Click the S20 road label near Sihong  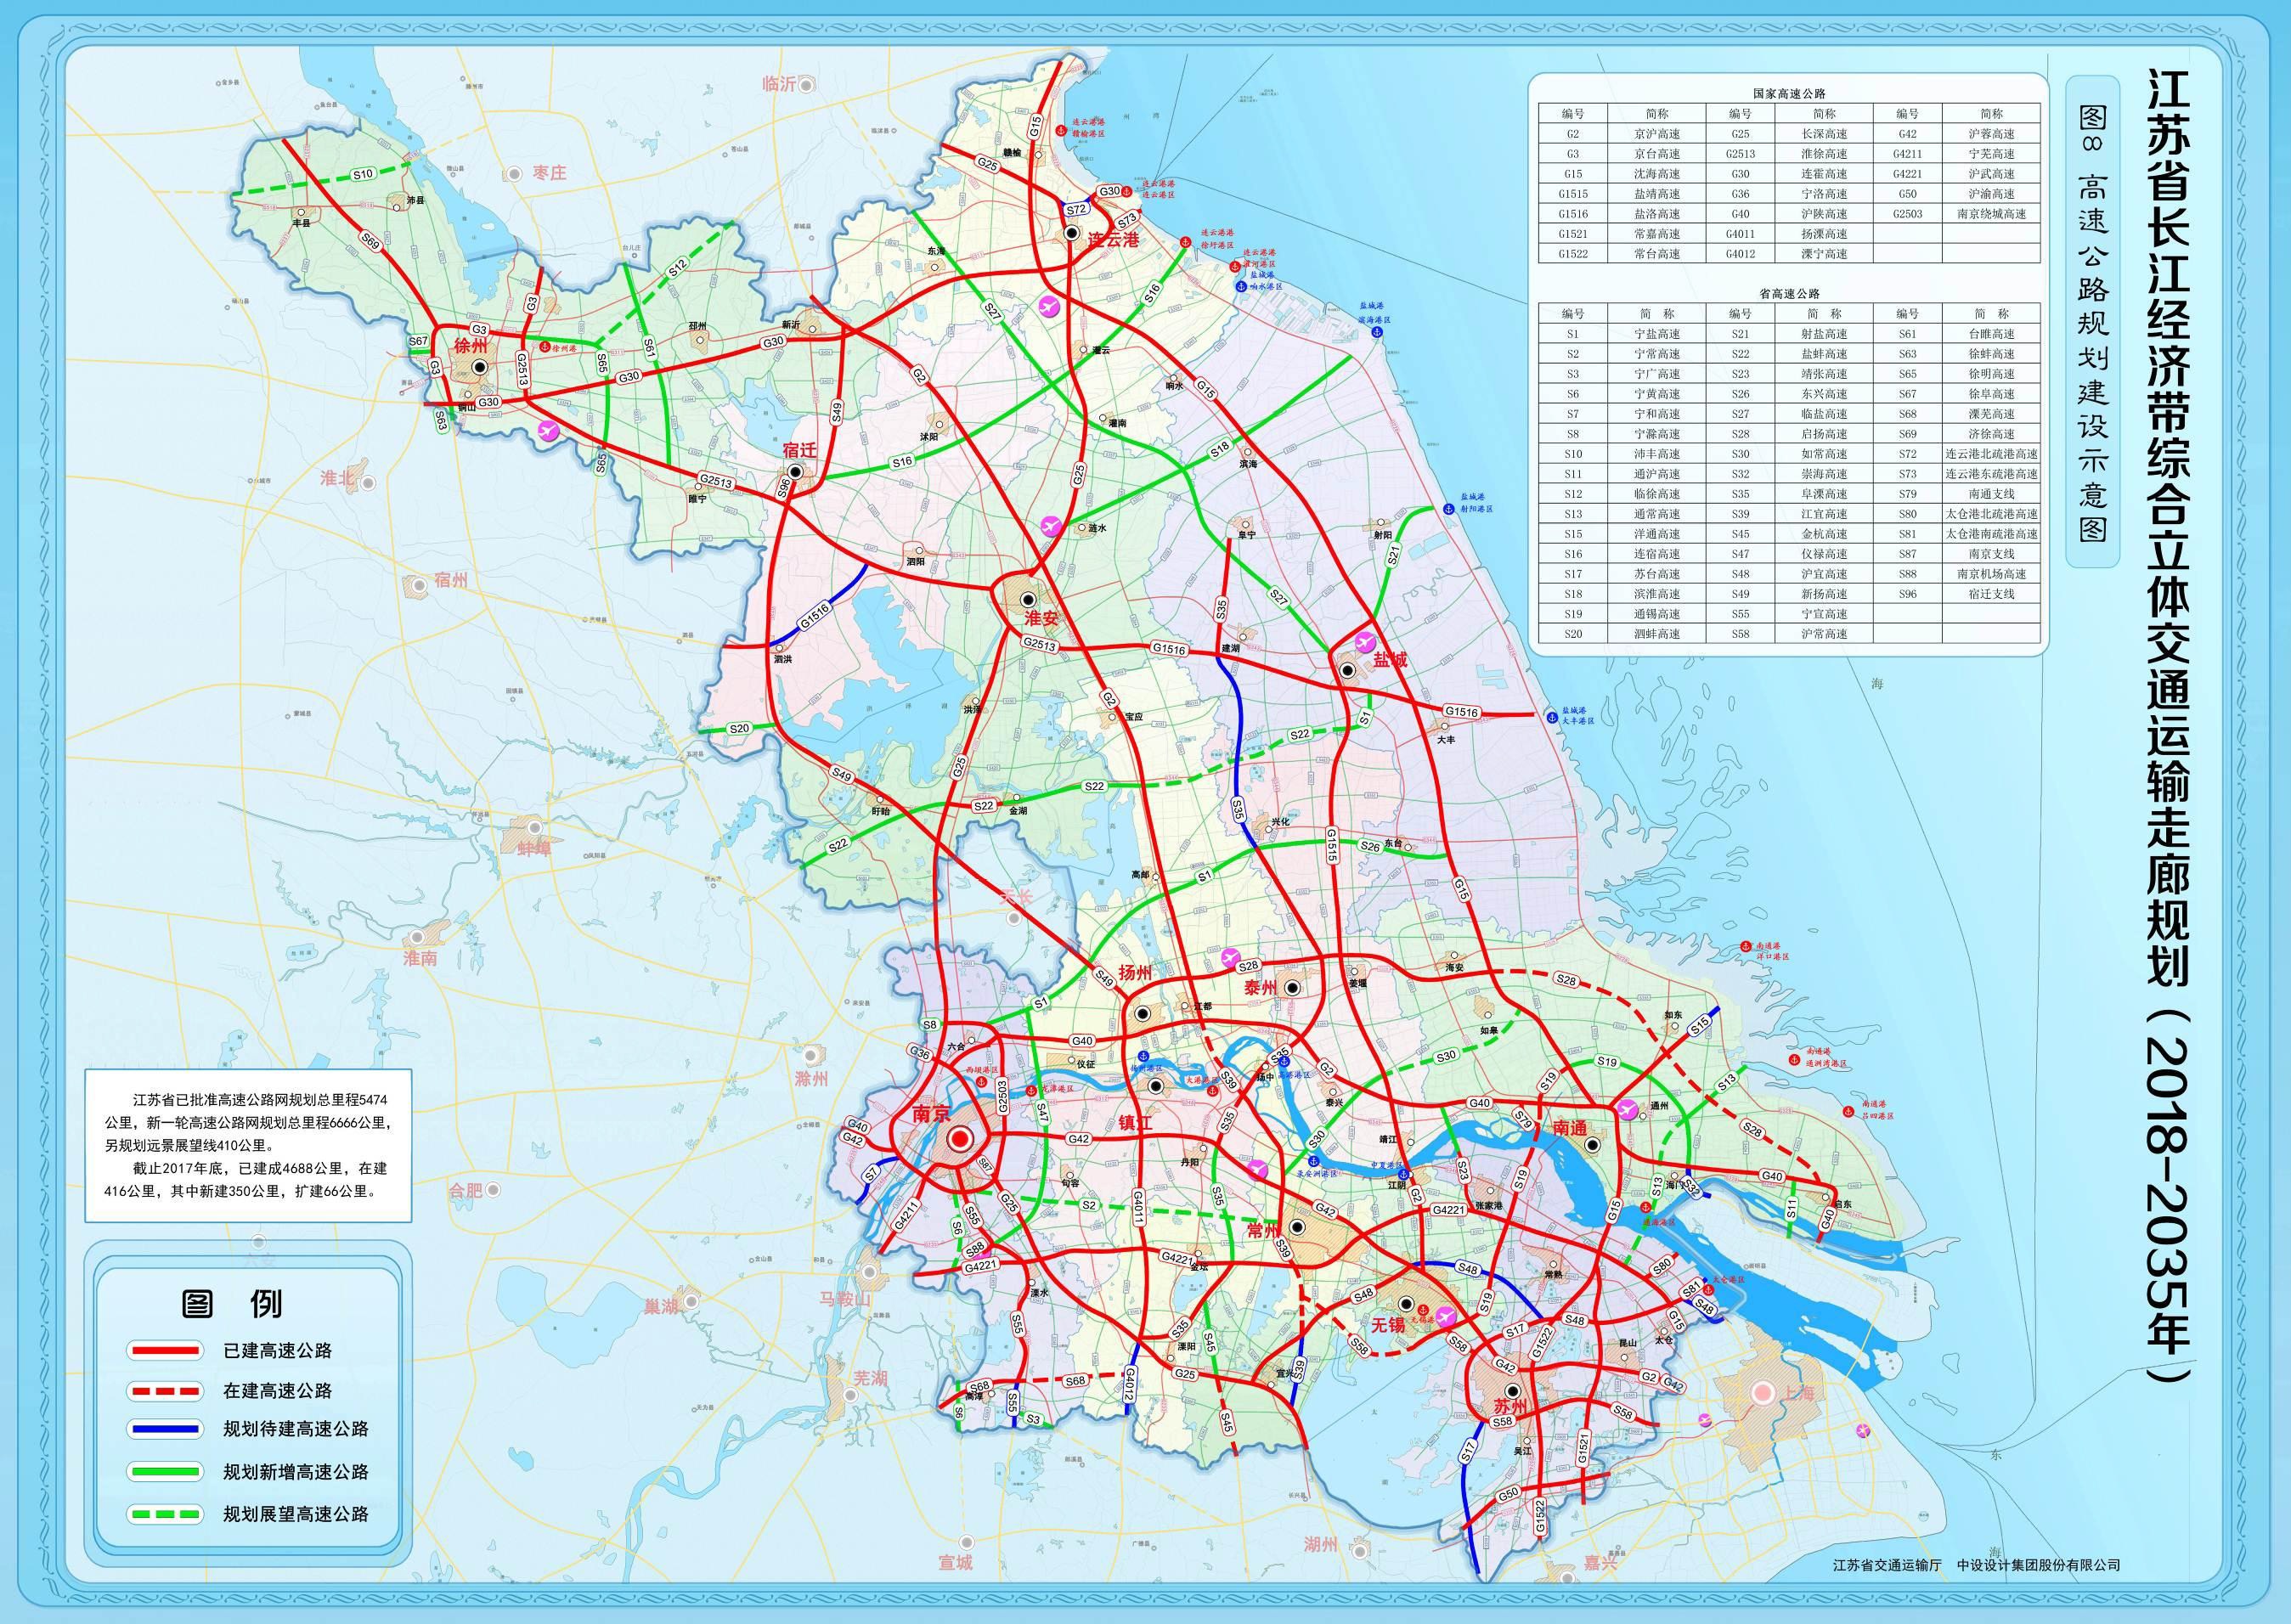739,729
